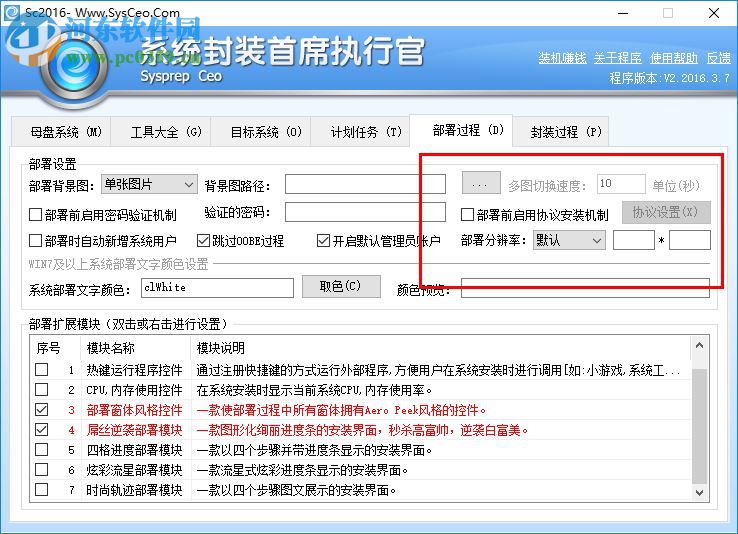This screenshot has width=738, height=534.
Task: Expand the 部署分辨率 dropdown
Action: coord(569,240)
